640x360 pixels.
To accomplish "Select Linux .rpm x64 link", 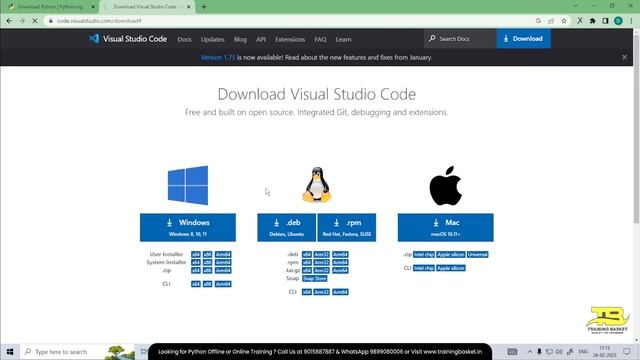I will point(307,262).
